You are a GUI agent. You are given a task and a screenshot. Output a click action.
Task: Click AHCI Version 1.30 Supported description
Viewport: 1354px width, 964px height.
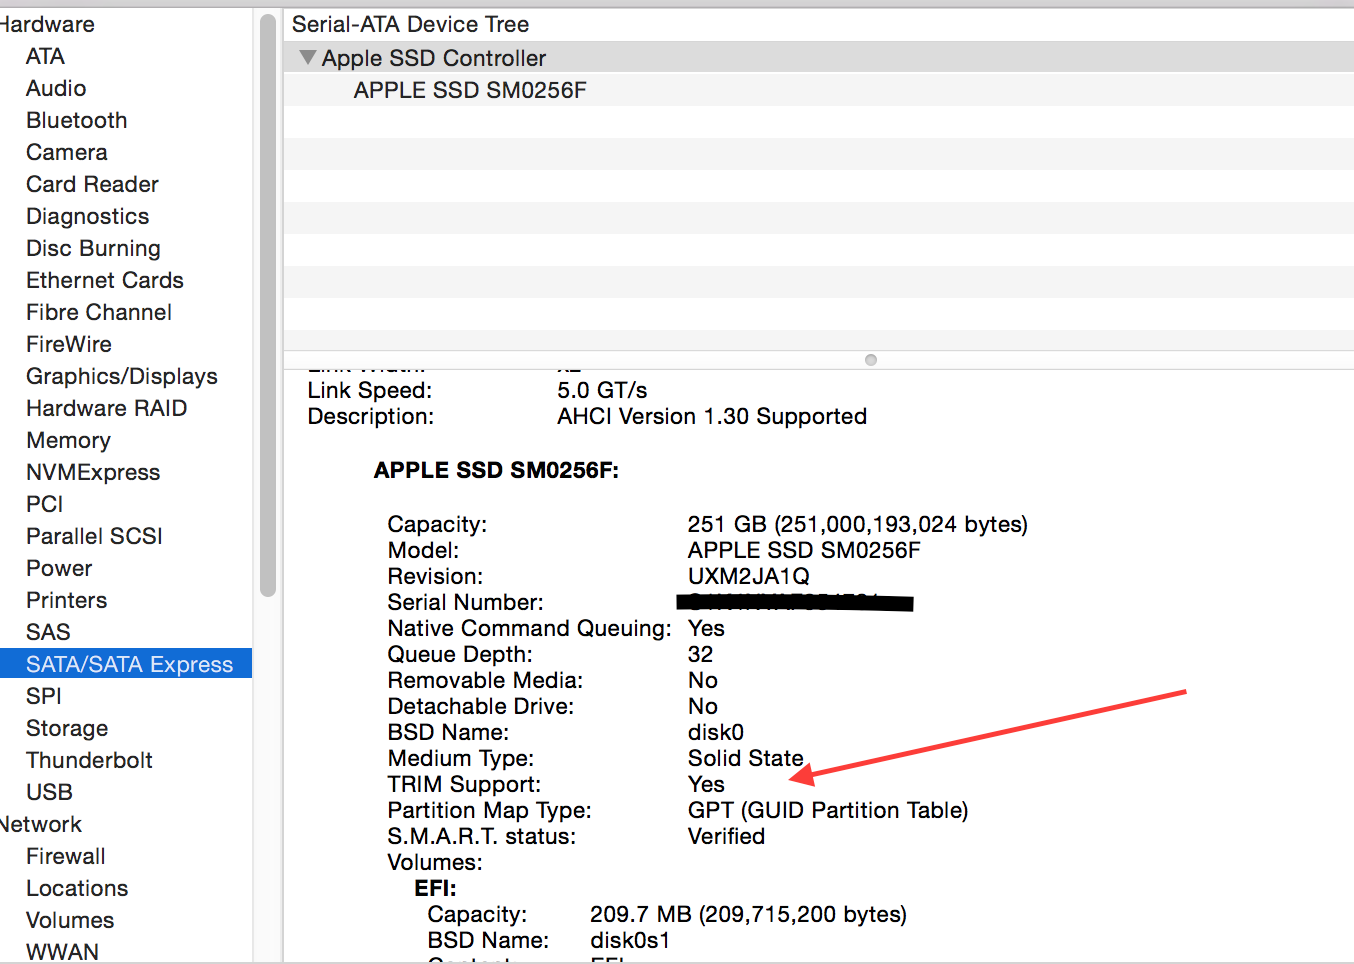(712, 416)
